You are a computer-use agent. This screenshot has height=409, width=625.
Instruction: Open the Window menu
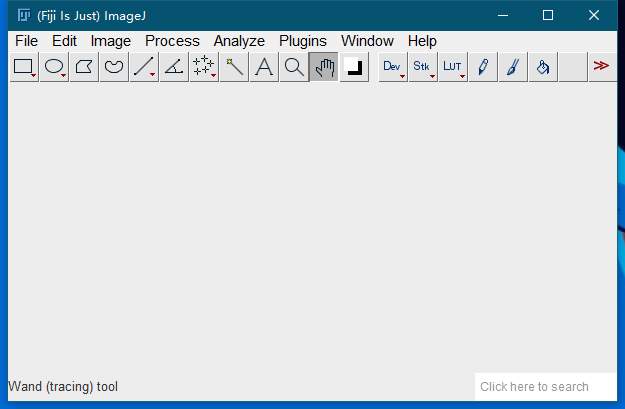coord(367,41)
